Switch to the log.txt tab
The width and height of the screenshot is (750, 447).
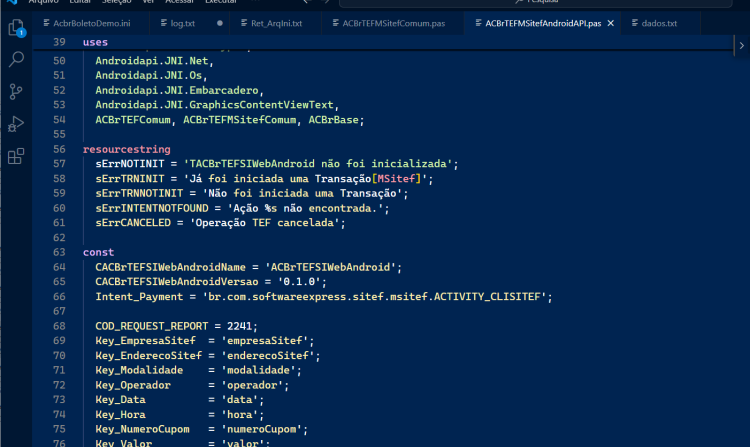tap(189, 23)
